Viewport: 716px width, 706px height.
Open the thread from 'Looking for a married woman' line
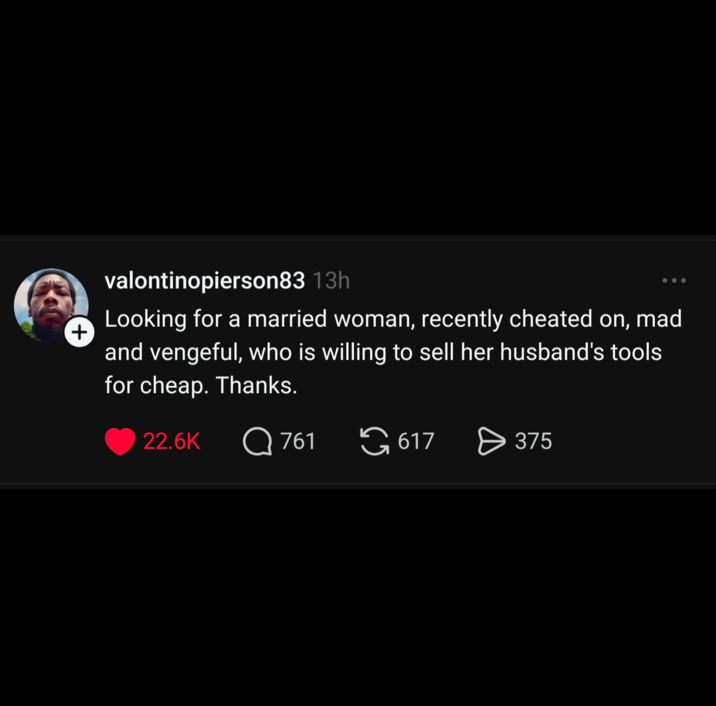[x=393, y=319]
